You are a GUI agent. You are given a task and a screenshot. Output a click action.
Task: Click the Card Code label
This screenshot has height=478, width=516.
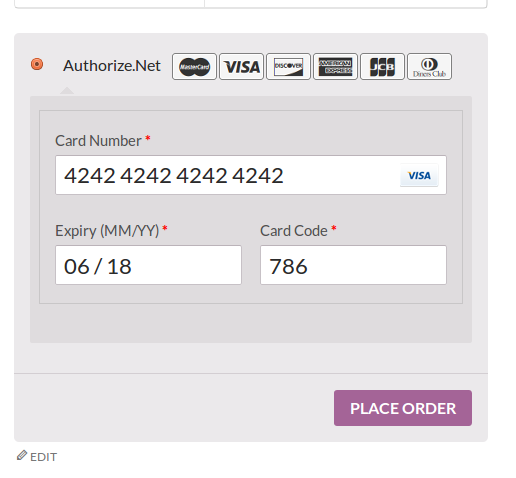294,231
